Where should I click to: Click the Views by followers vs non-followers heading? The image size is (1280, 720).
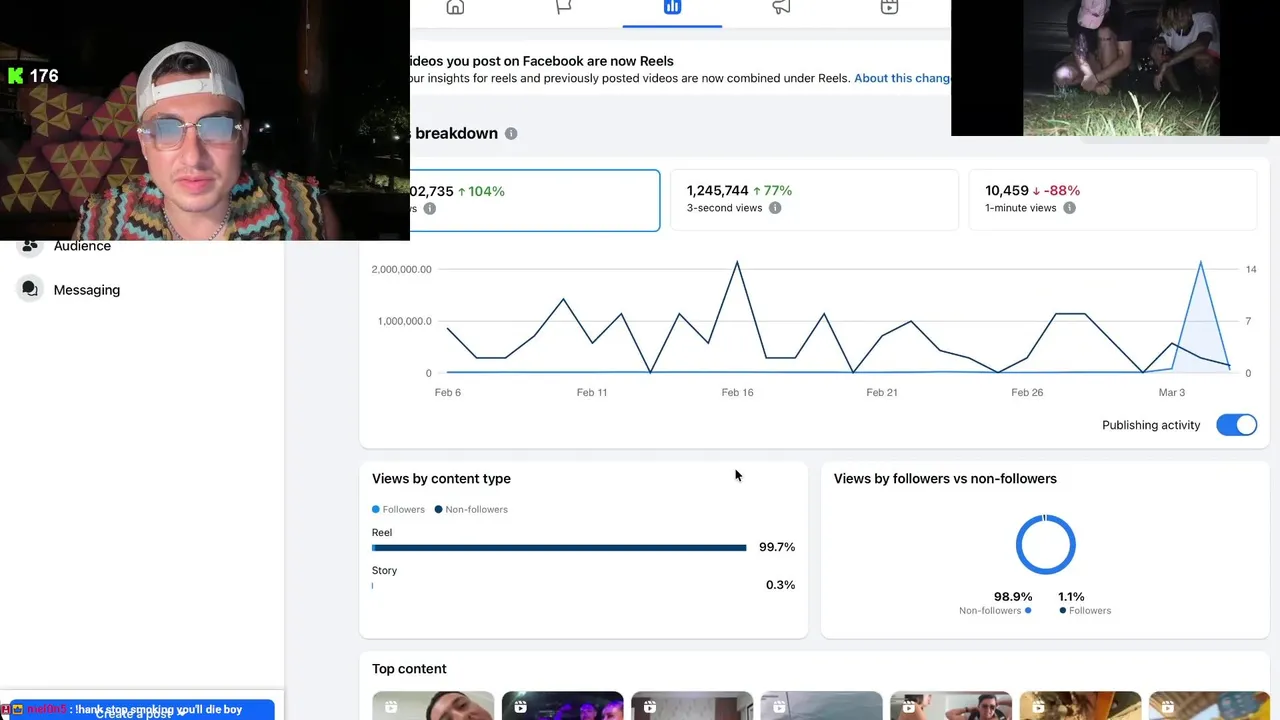(x=945, y=479)
